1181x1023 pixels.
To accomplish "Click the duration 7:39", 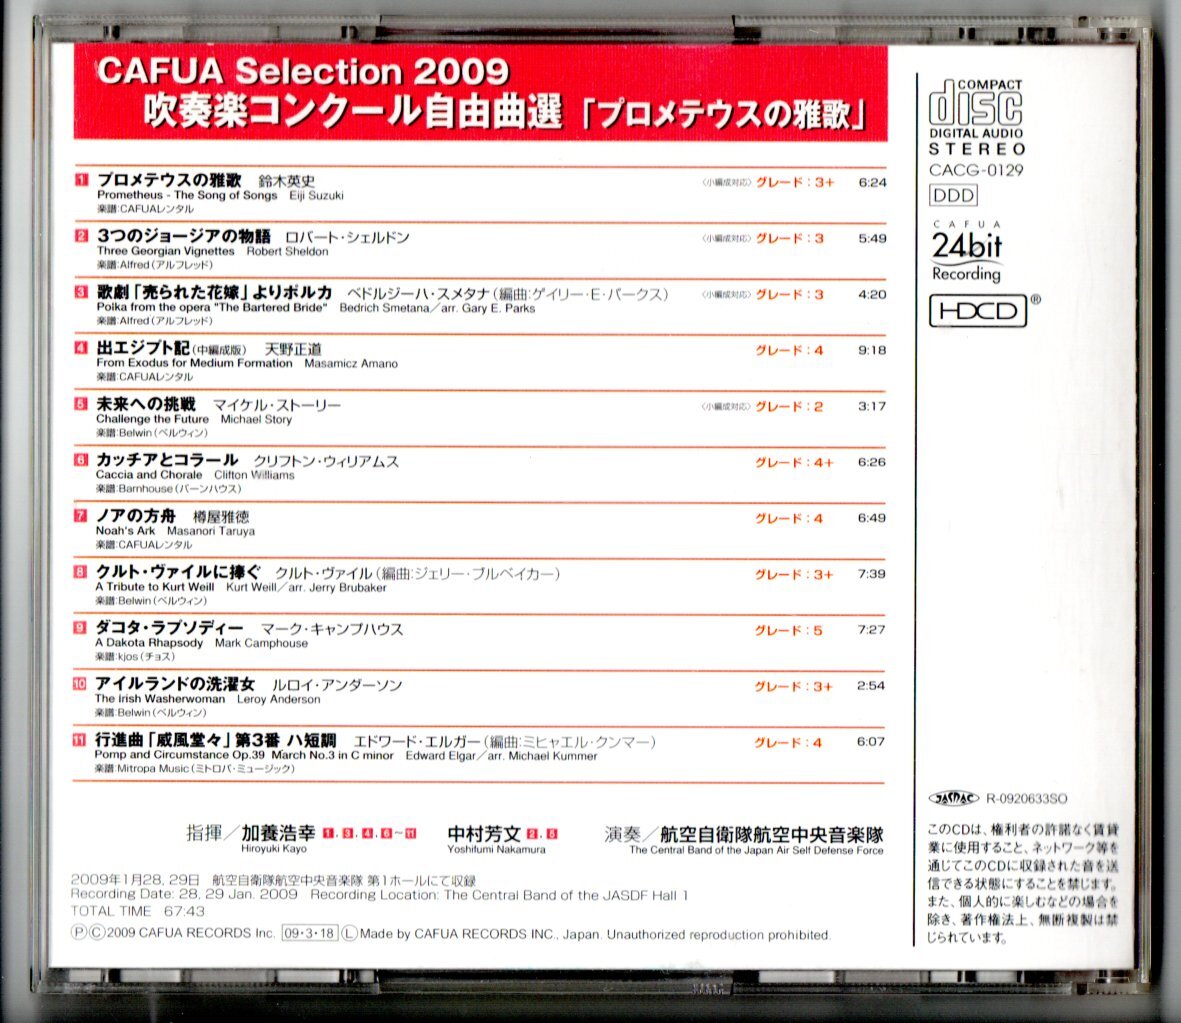I will (x=871, y=574).
